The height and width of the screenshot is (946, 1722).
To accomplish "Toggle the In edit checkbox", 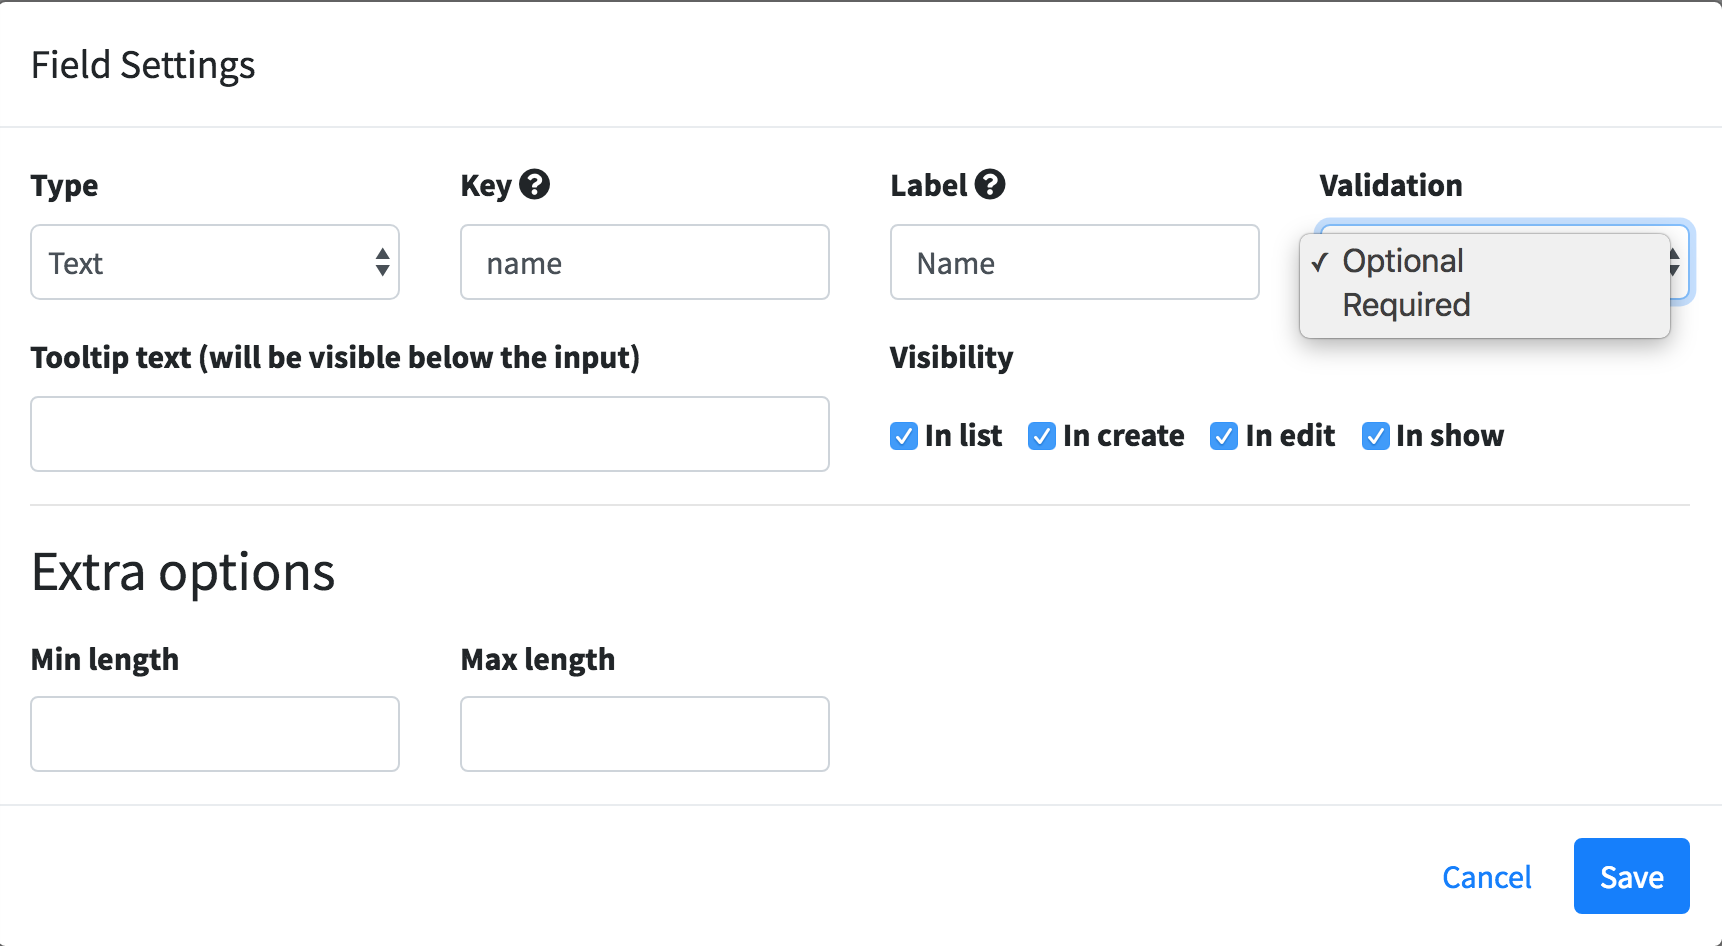I will [x=1224, y=436].
